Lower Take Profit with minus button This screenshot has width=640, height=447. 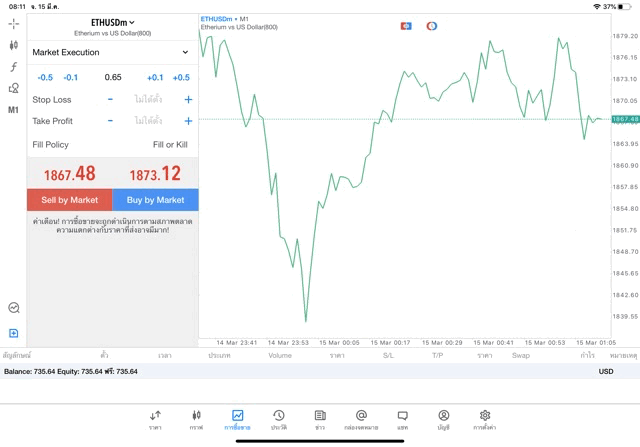pyautogui.click(x=110, y=121)
